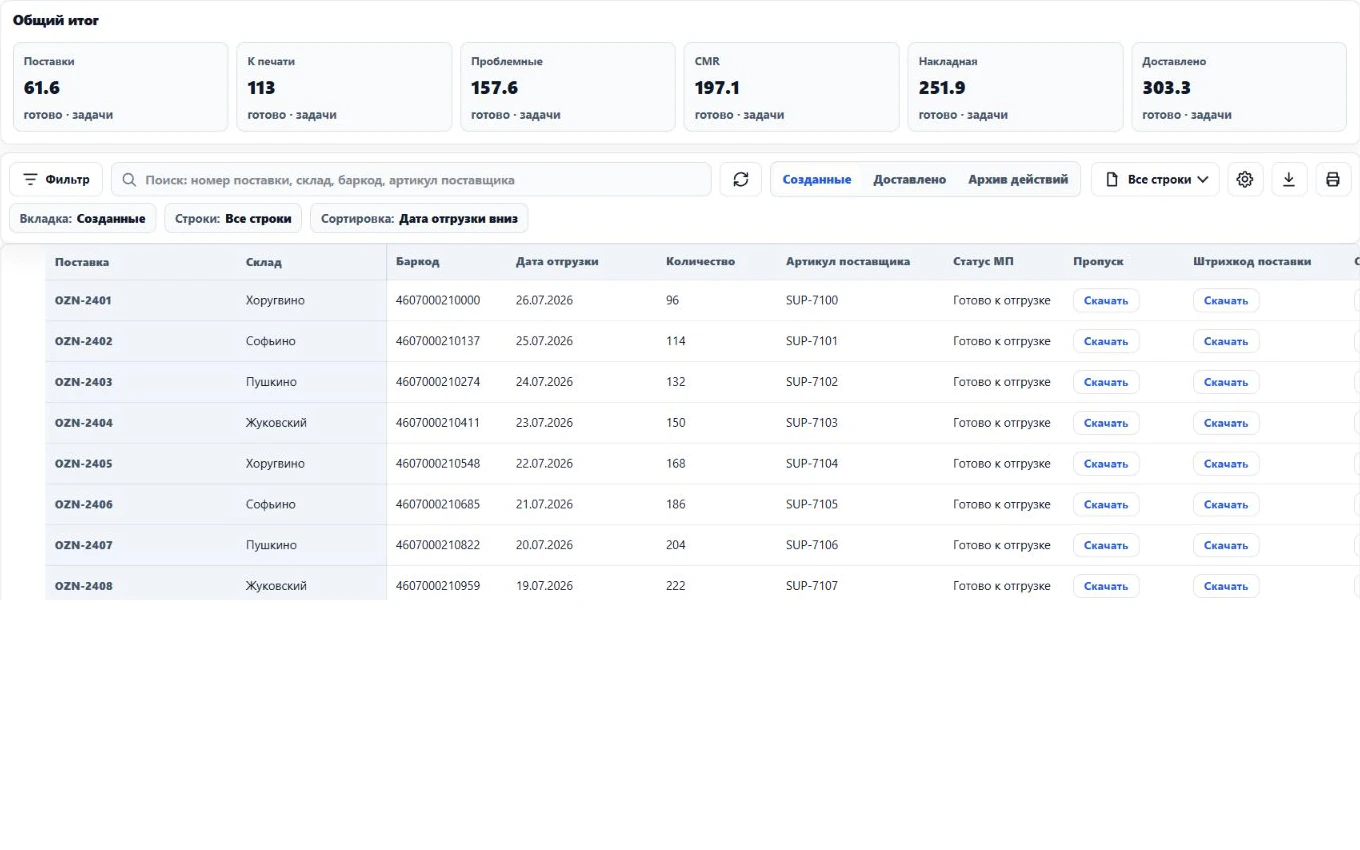Download Пропуск for OZN-2404
This screenshot has width=1360, height=850.
[x=1106, y=423]
